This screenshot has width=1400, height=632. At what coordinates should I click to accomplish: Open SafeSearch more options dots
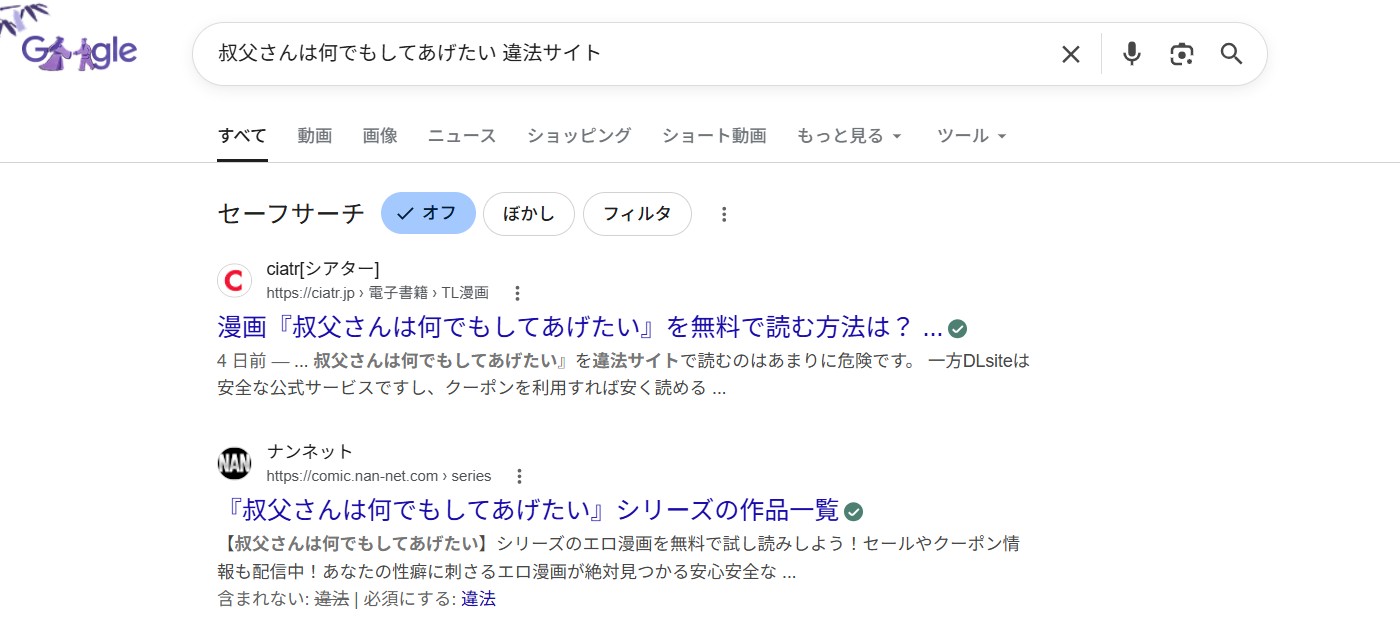[x=725, y=214]
